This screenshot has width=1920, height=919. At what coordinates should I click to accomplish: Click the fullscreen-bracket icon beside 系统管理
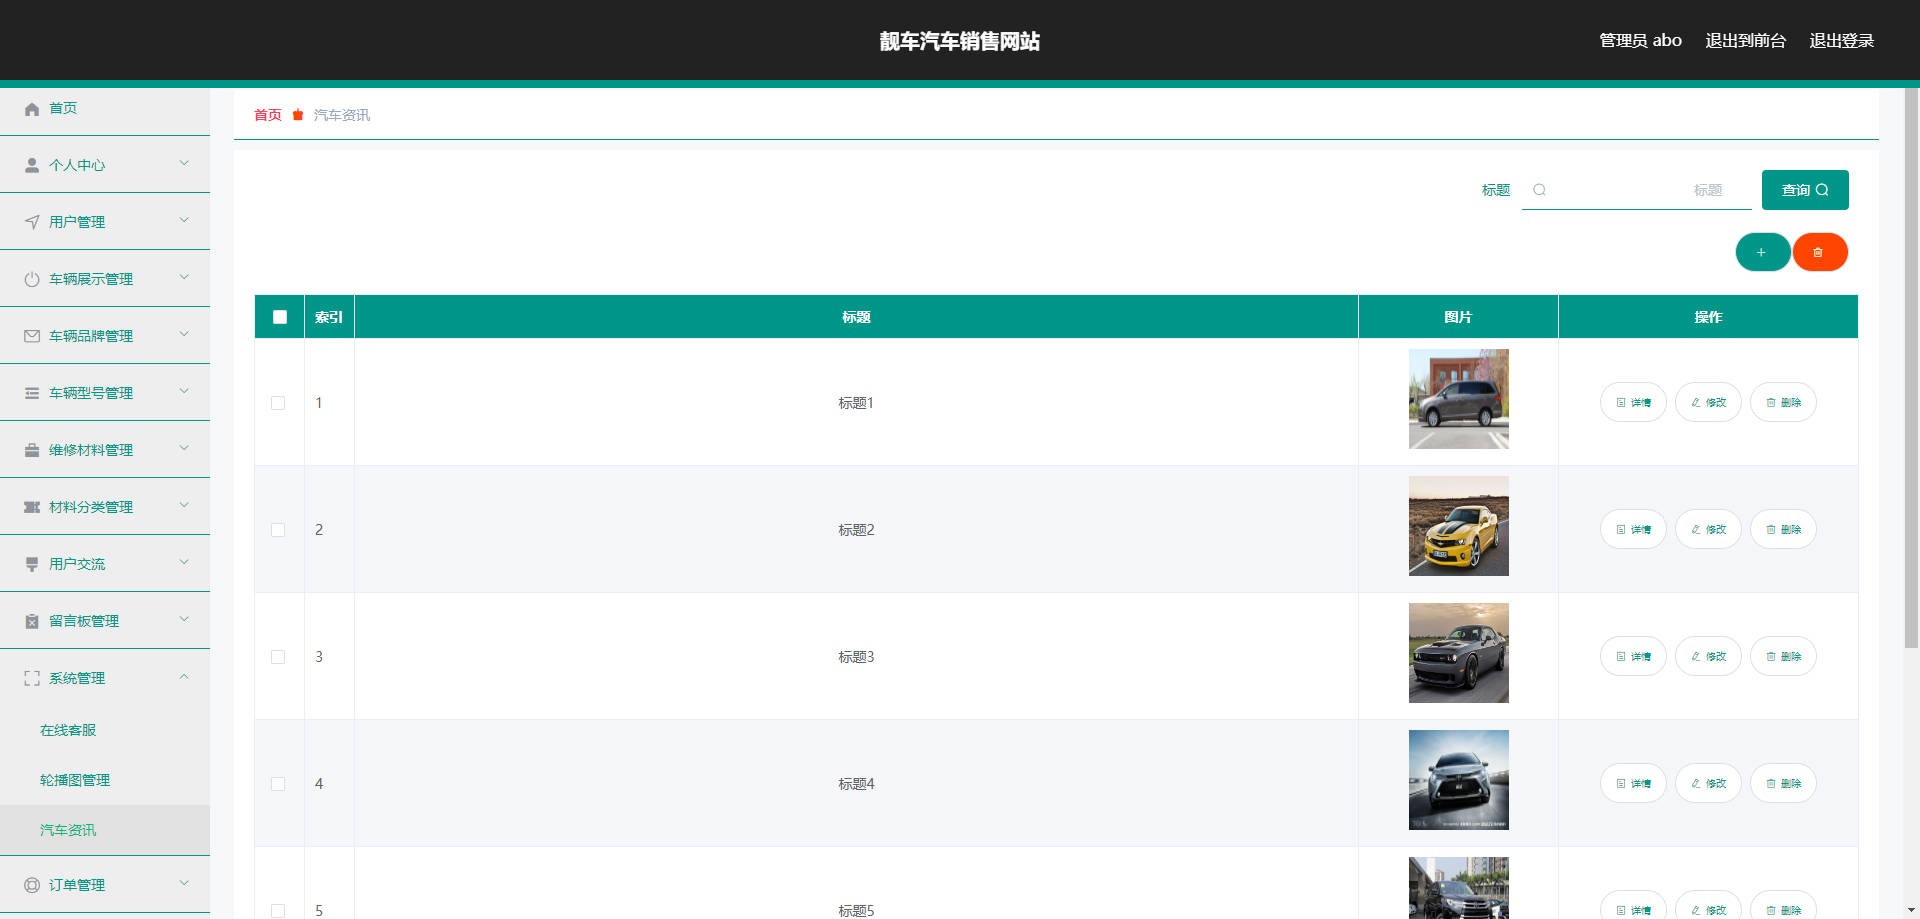pos(32,678)
